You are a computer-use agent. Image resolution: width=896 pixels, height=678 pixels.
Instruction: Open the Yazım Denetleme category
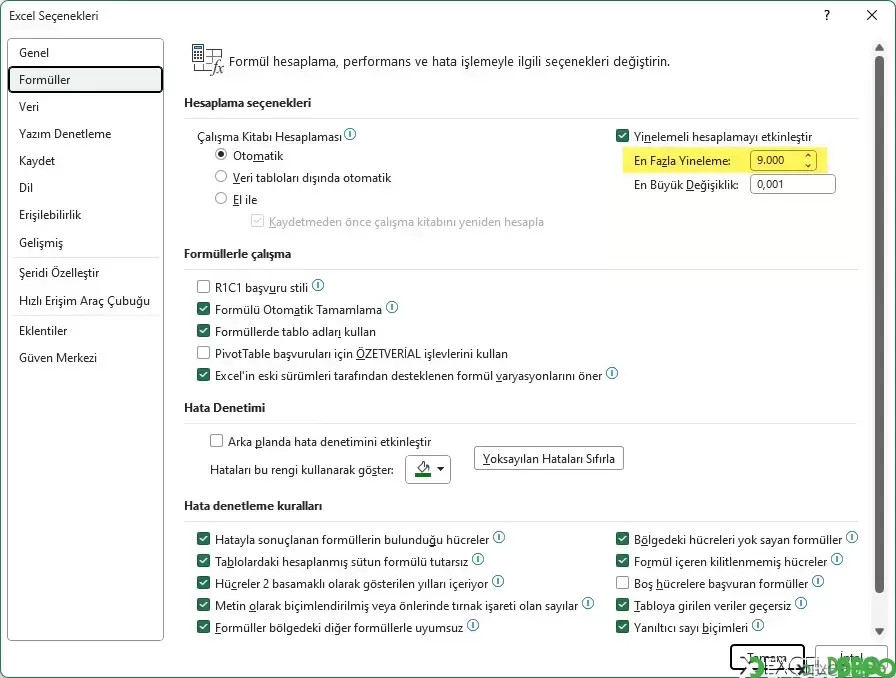[x=86, y=134]
